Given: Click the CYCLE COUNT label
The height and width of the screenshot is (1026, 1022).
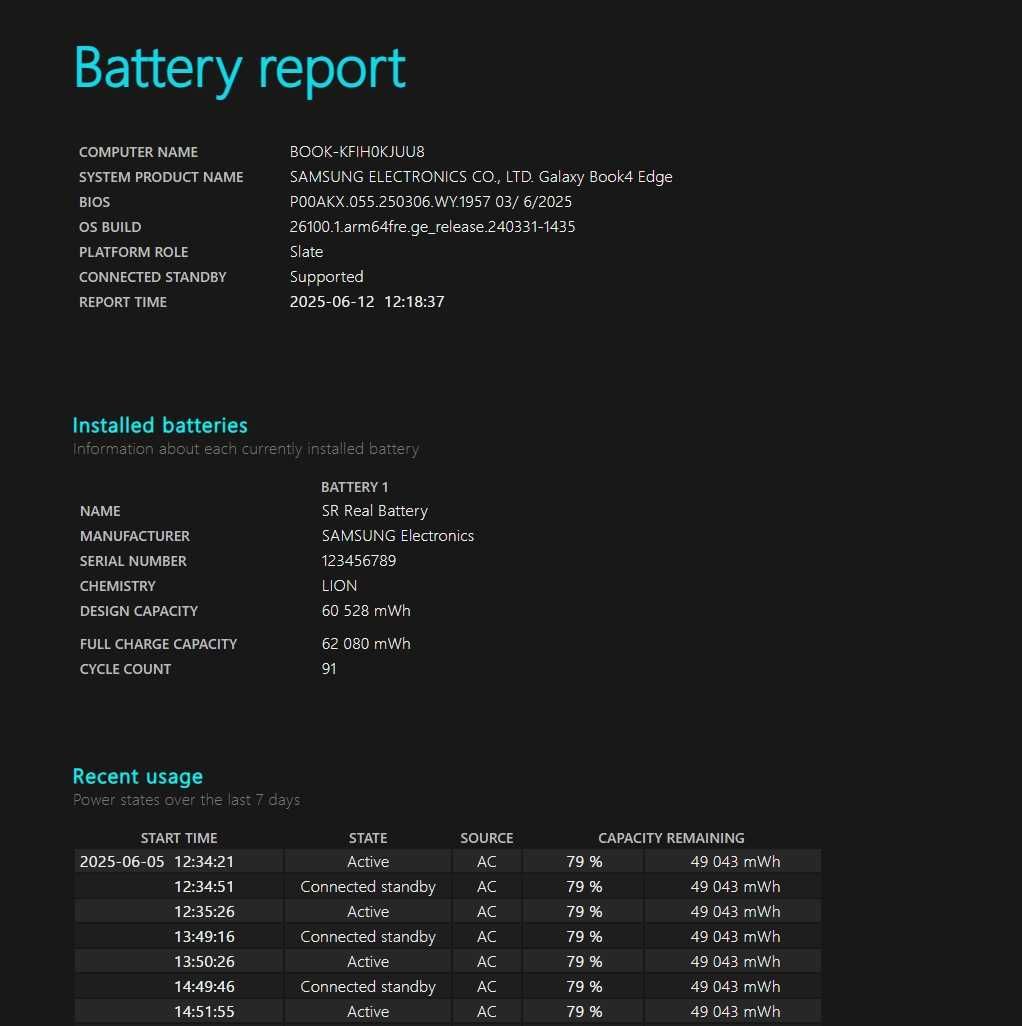Looking at the screenshot, I should (126, 669).
